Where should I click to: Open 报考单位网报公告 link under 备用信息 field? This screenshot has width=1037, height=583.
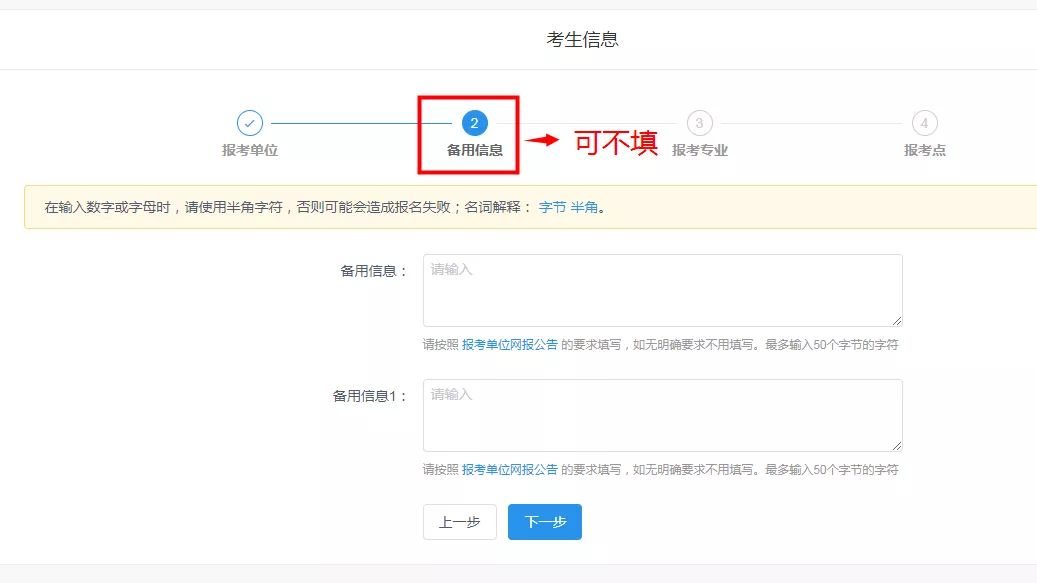[510, 345]
